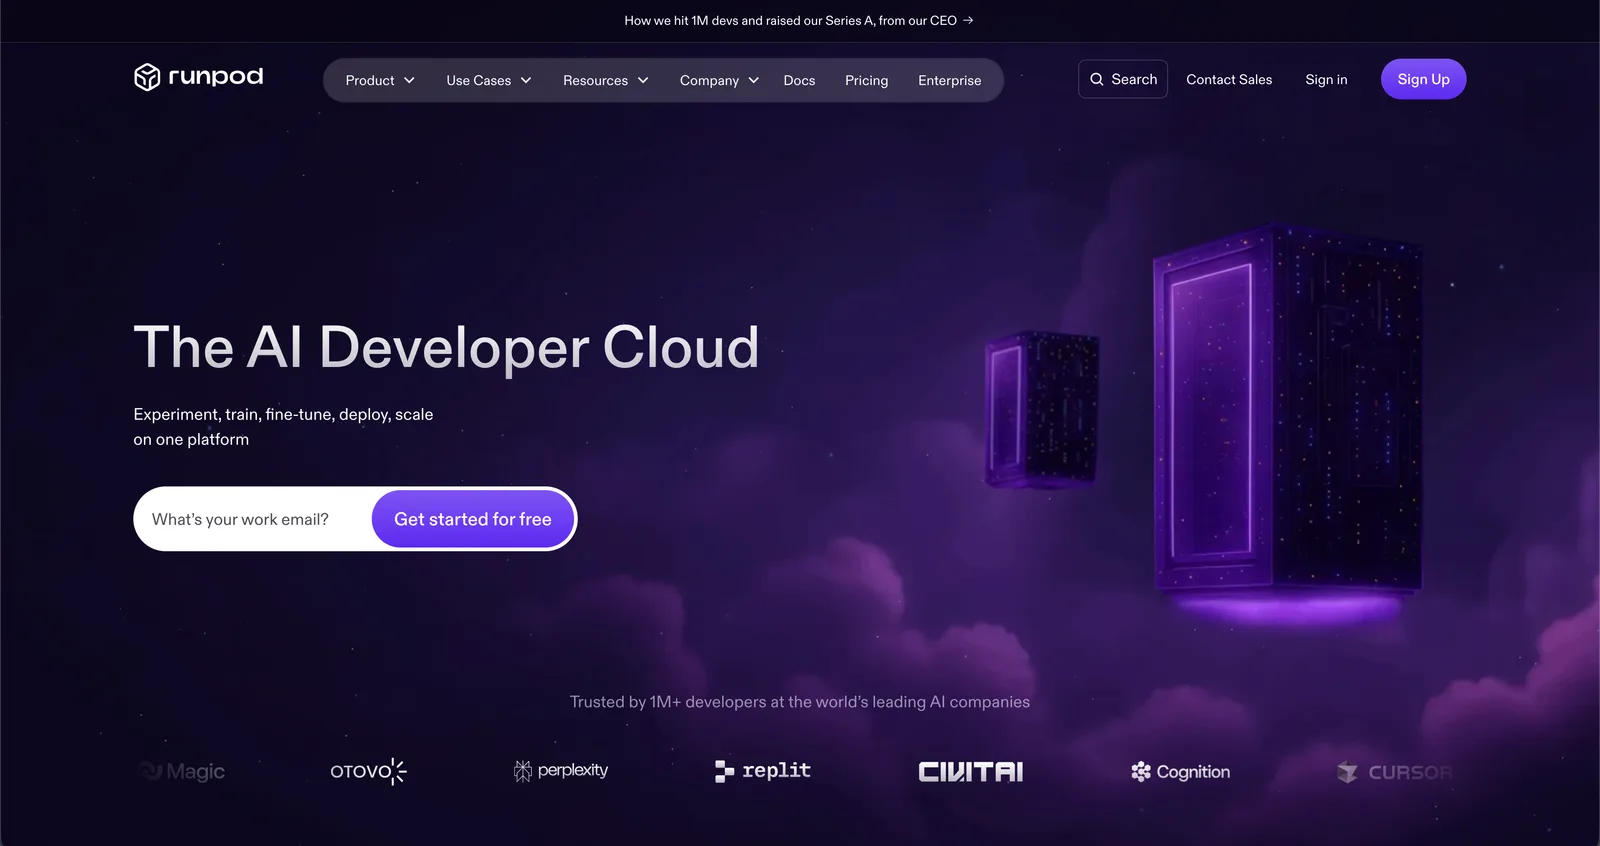
Task: Open the Contact Sales link
Action: click(1229, 79)
